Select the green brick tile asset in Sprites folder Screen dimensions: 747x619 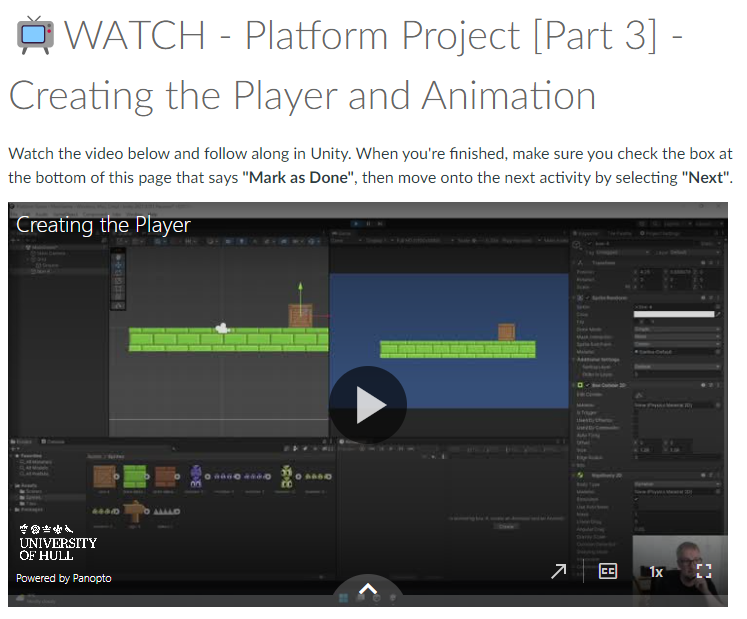[135, 476]
